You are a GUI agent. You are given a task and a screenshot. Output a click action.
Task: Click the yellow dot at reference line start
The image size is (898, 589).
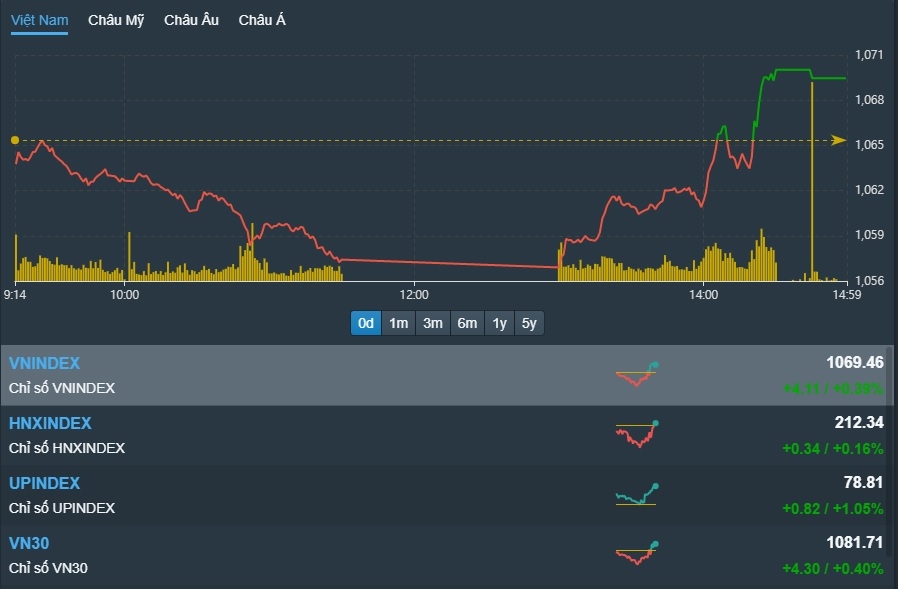tap(15, 140)
